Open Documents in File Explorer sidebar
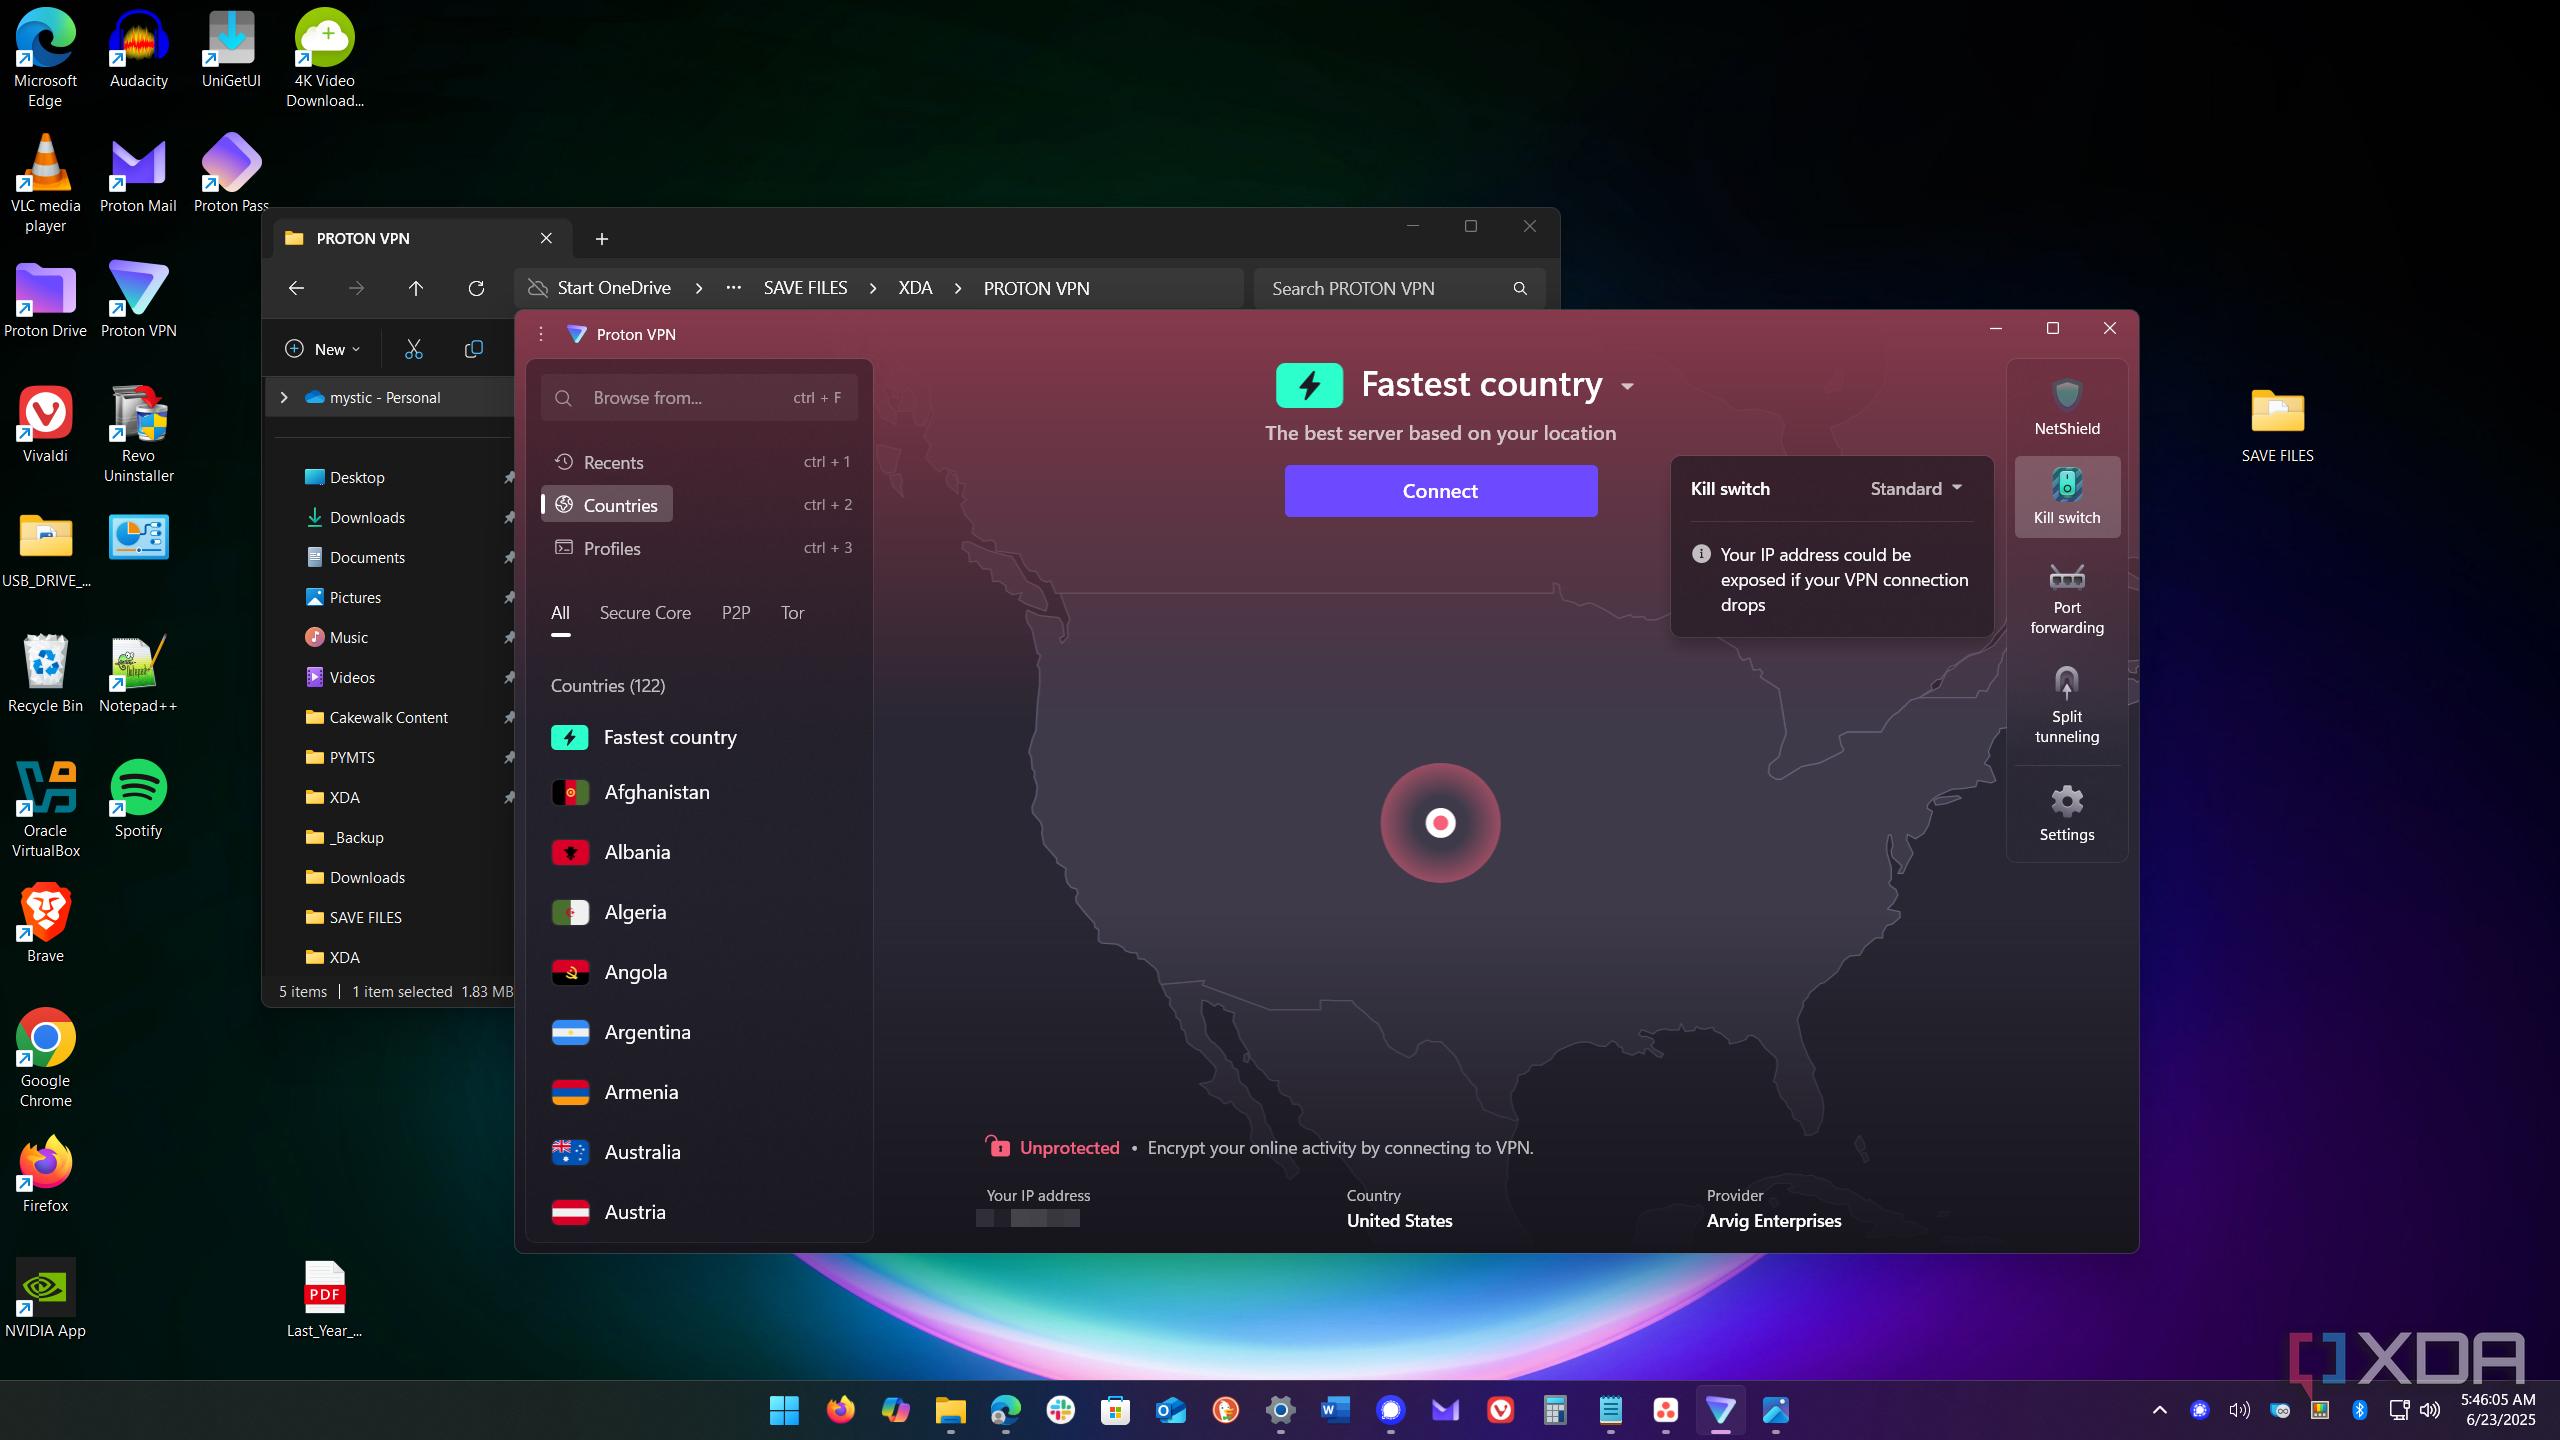This screenshot has height=1440, width=2560. (367, 558)
